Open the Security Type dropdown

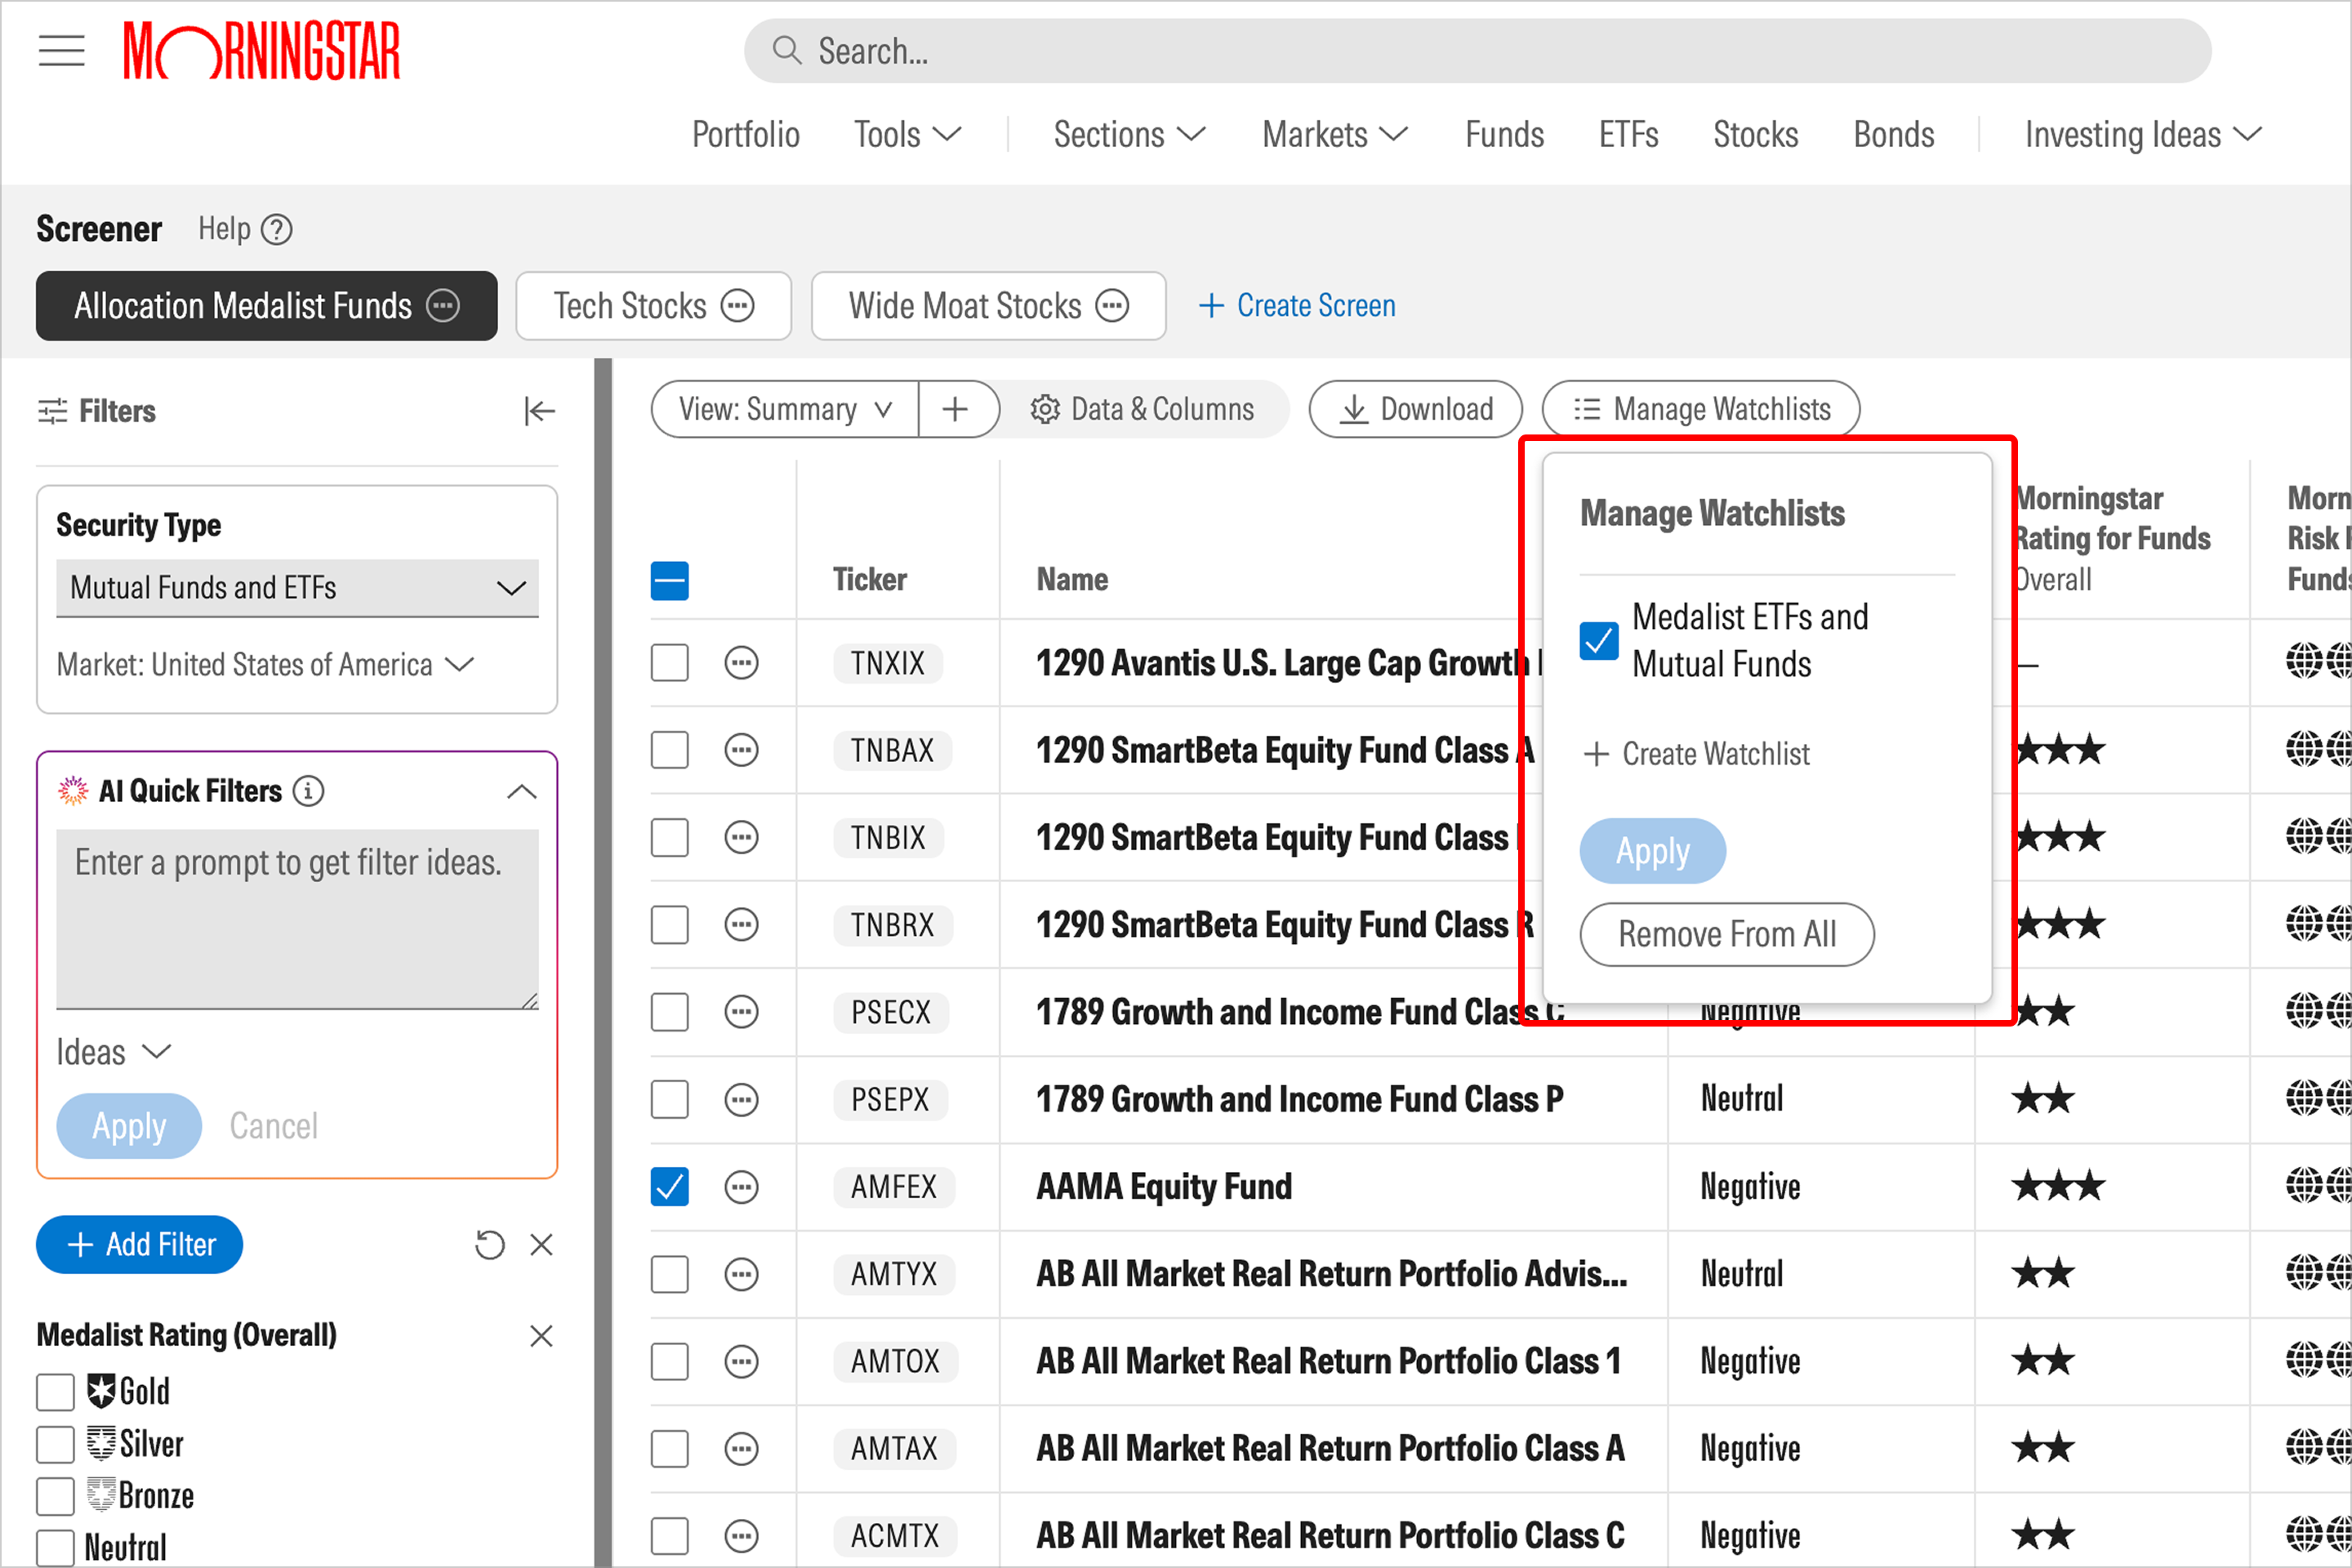(297, 588)
